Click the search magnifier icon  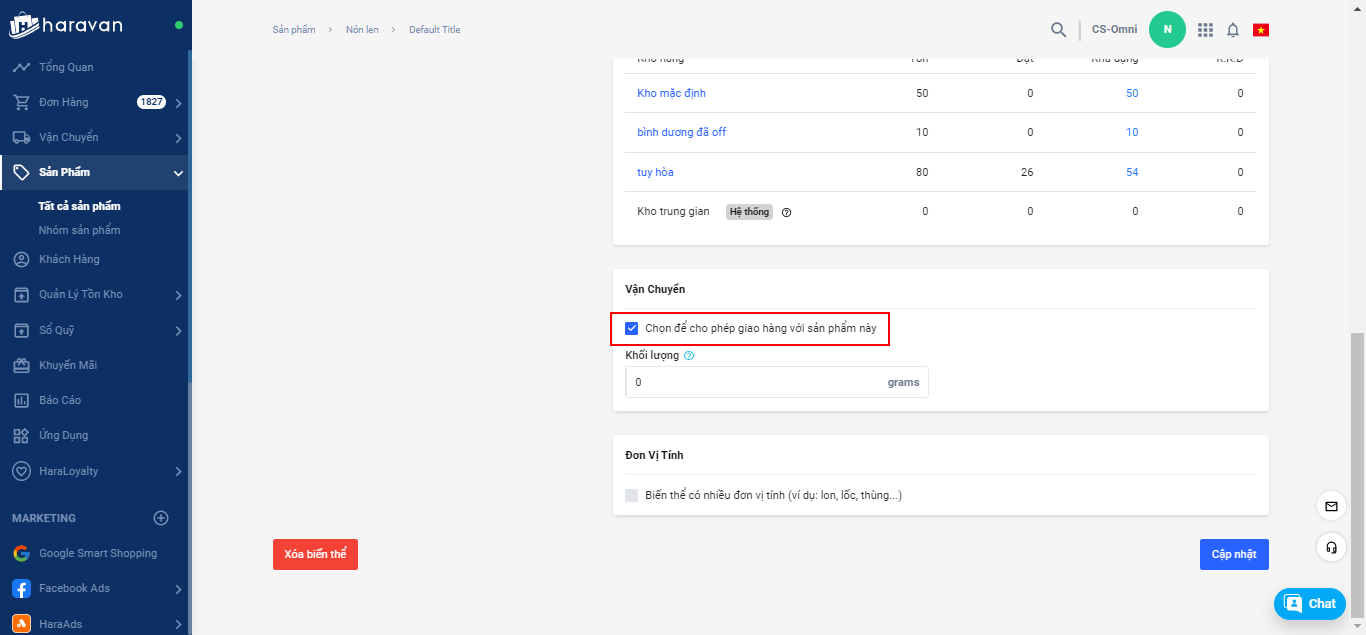1058,30
